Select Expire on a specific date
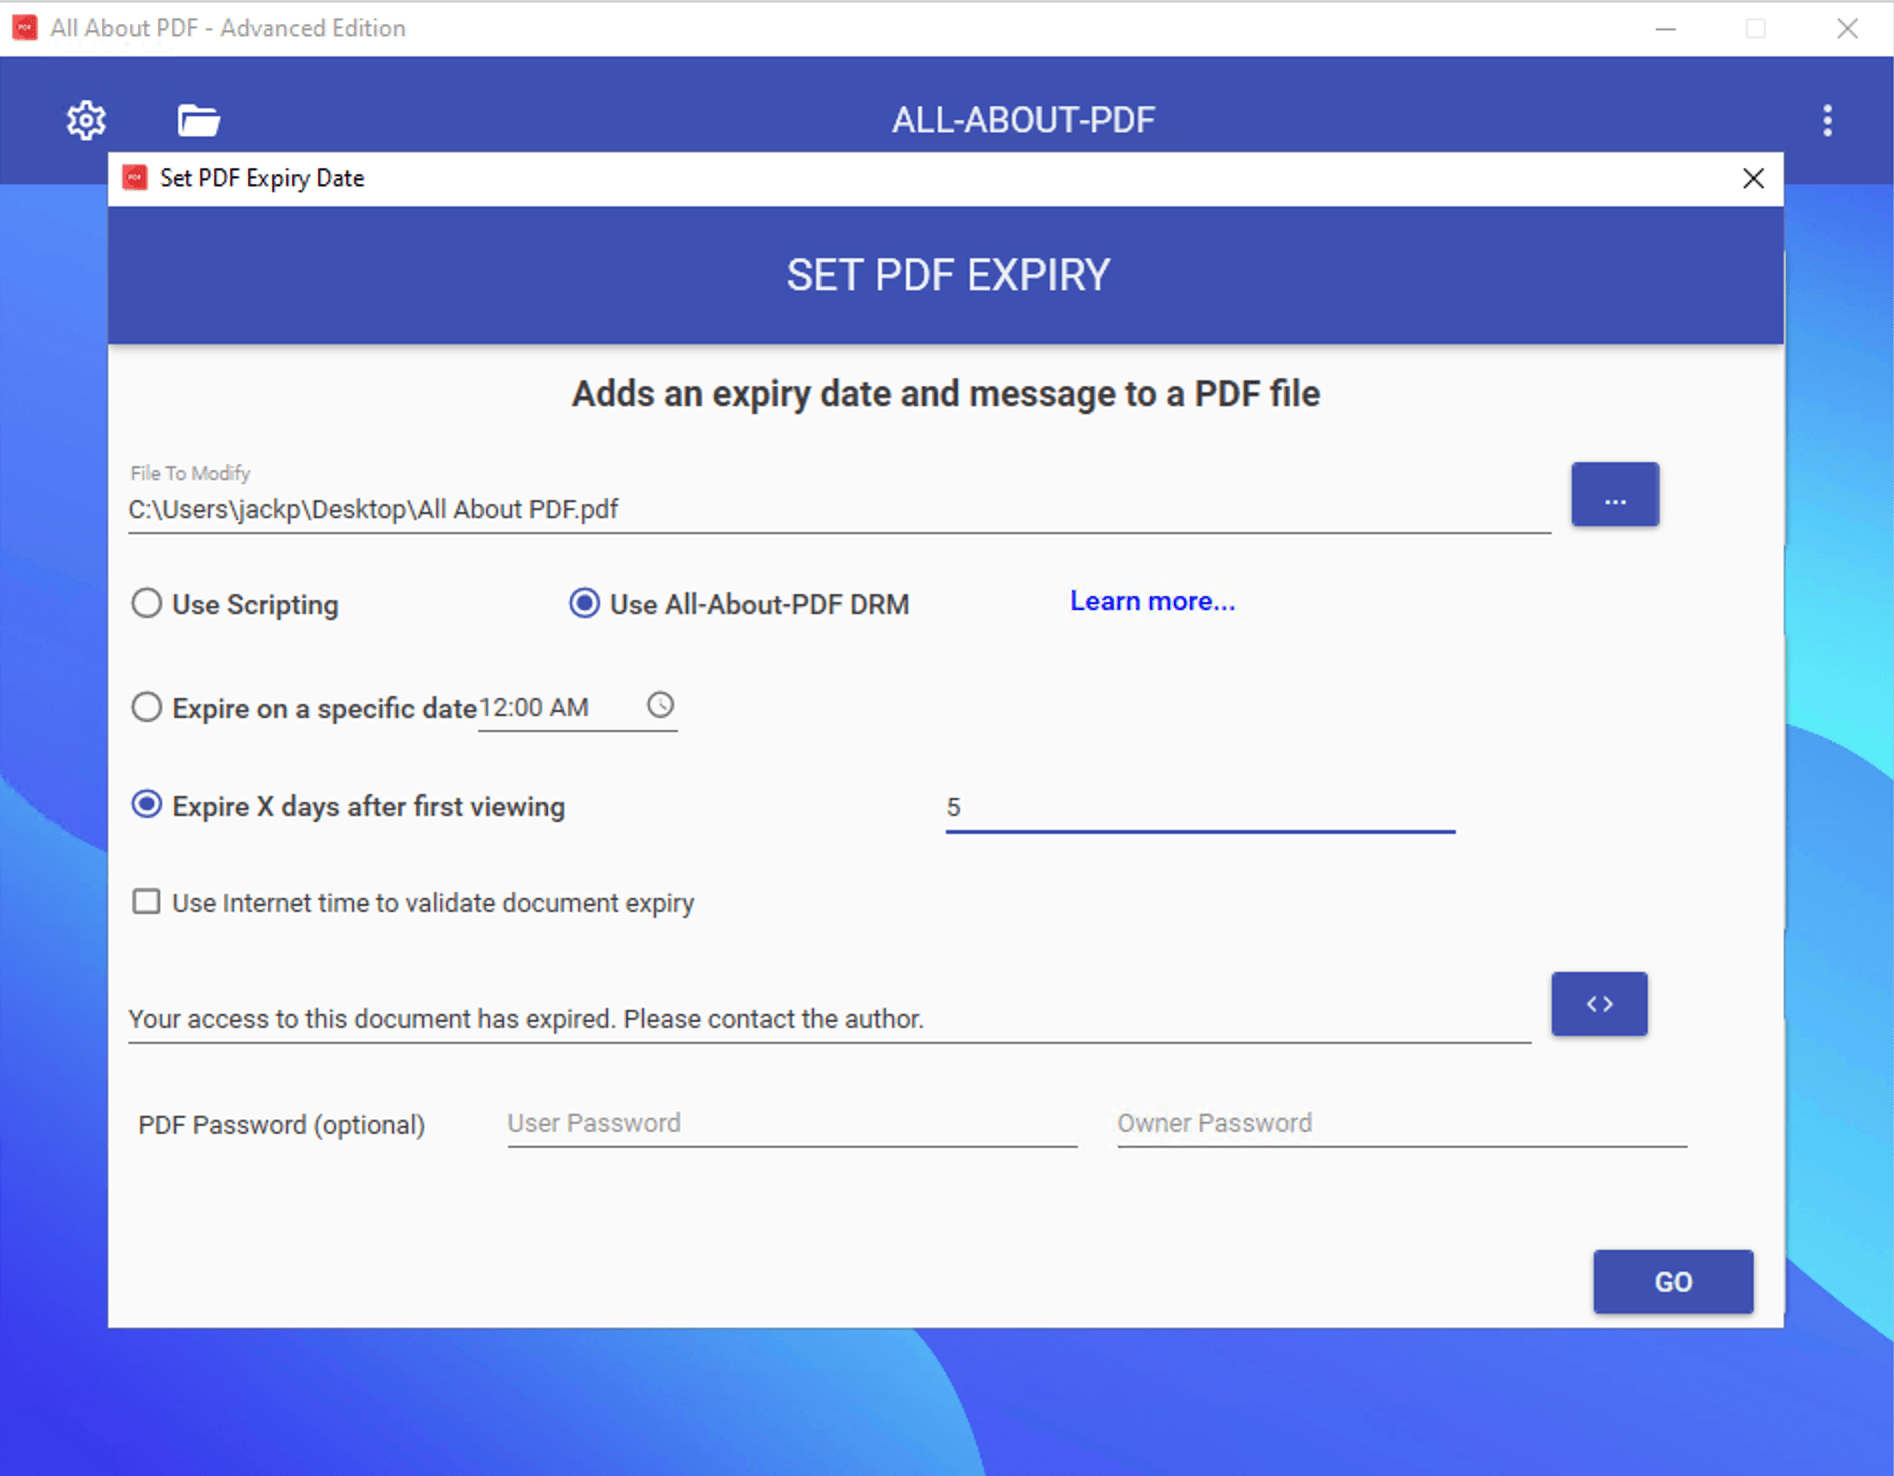 [146, 706]
